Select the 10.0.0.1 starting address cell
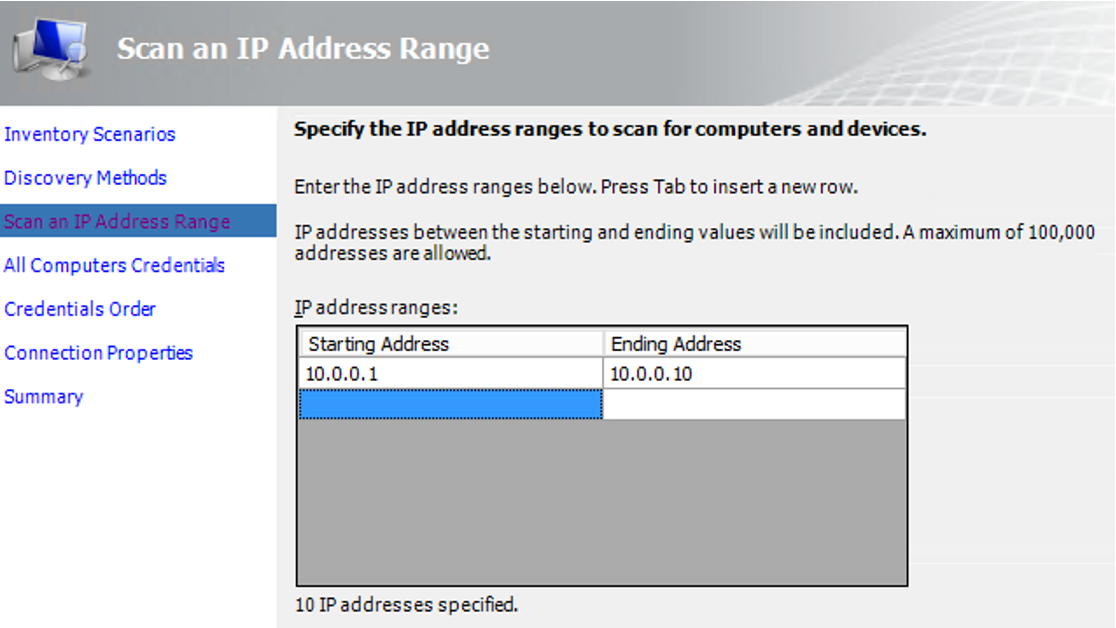The width and height of the screenshot is (1116, 628). click(451, 373)
